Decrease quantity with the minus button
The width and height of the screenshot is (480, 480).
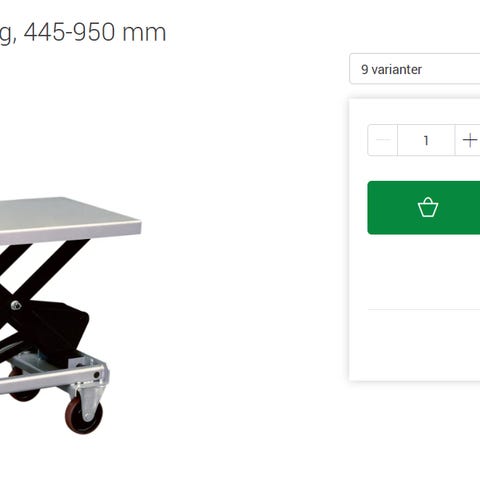coord(383,140)
